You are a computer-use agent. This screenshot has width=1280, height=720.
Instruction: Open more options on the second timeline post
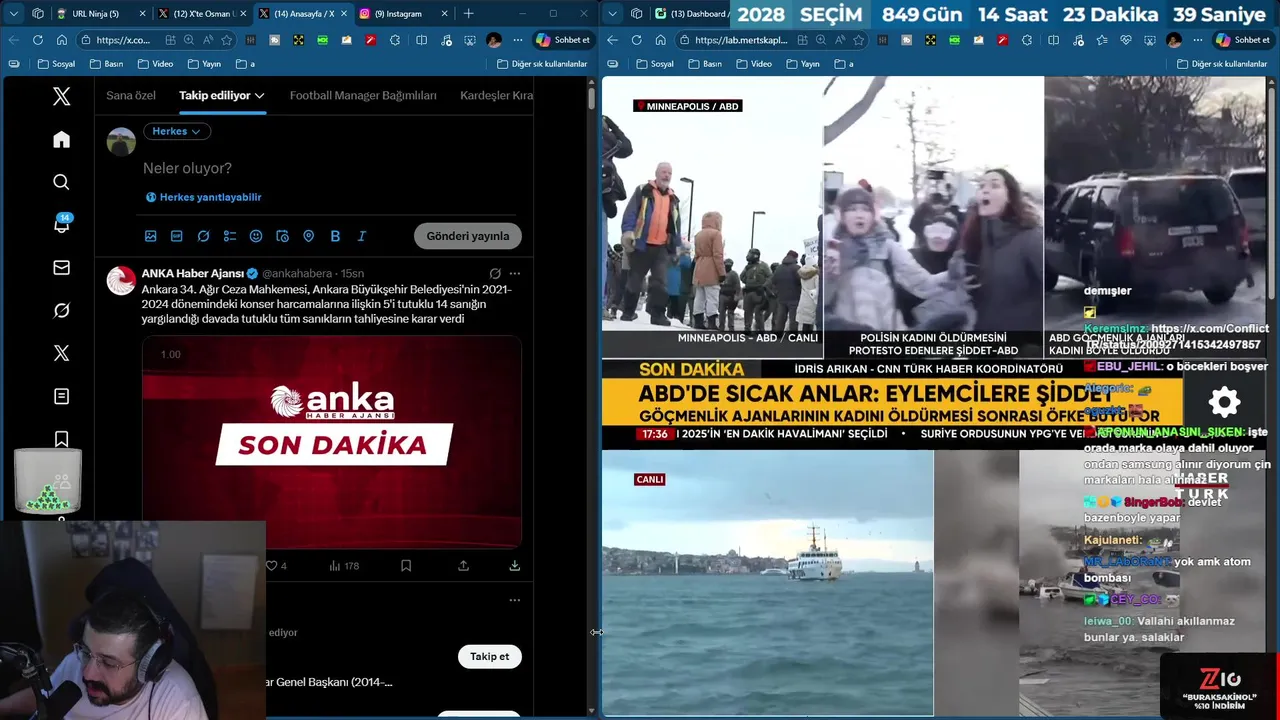514,600
